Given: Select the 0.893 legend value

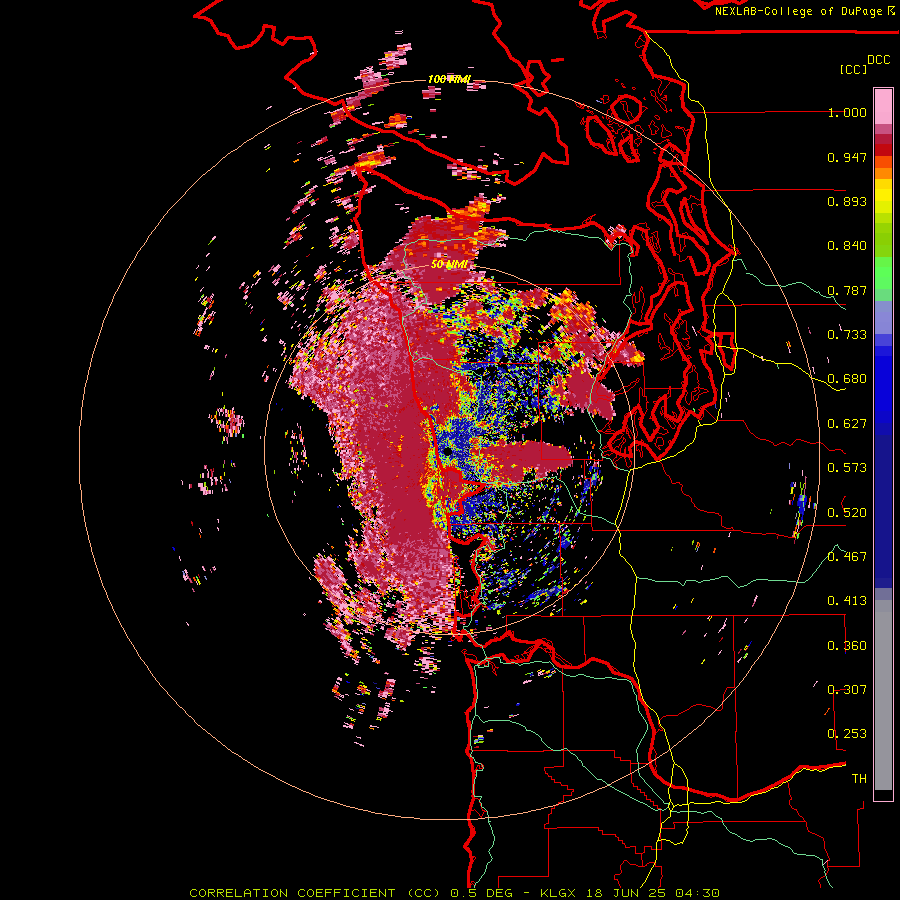Looking at the screenshot, I should click(x=847, y=201).
